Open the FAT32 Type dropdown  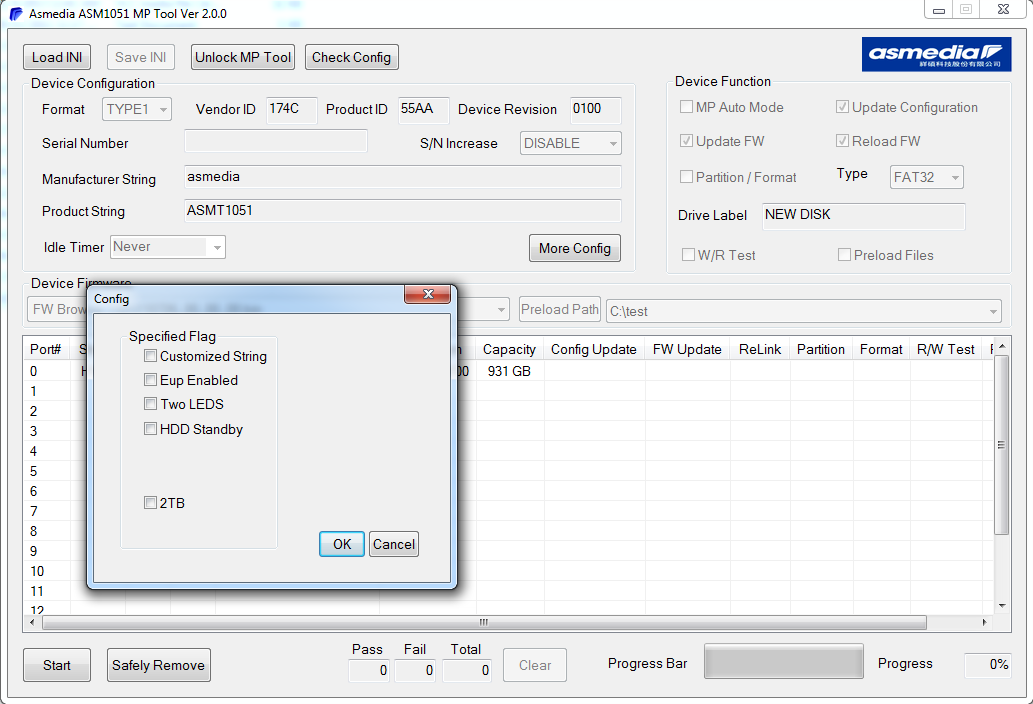(x=926, y=177)
